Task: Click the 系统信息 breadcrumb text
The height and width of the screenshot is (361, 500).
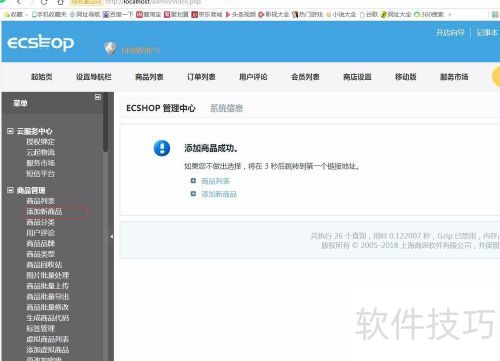Action: (226, 108)
